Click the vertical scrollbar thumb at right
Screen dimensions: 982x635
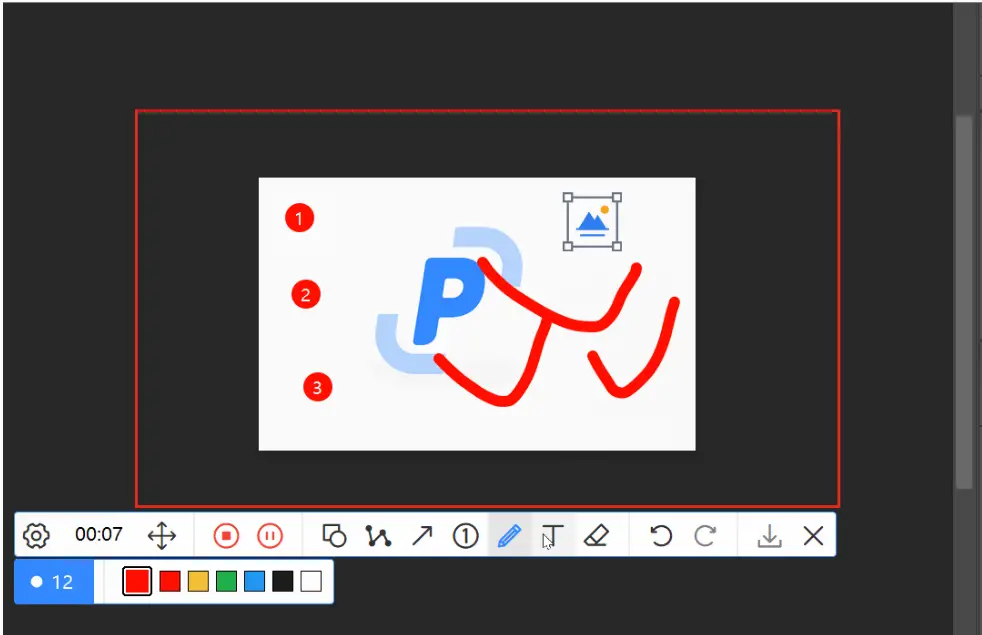964,302
